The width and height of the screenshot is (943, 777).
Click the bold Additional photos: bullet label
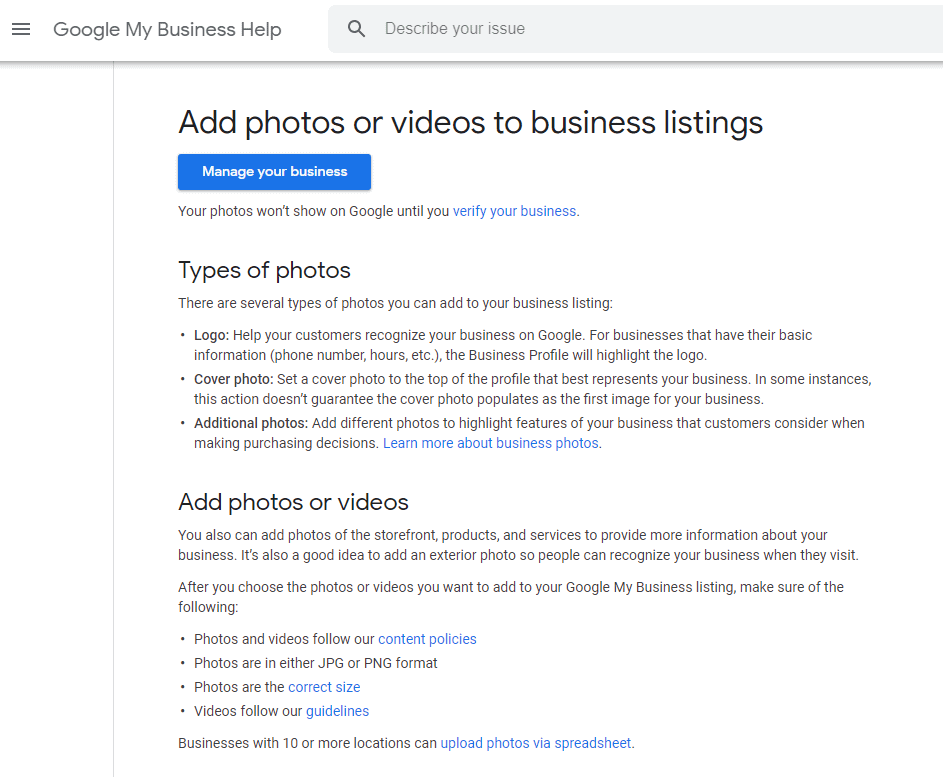(x=251, y=423)
